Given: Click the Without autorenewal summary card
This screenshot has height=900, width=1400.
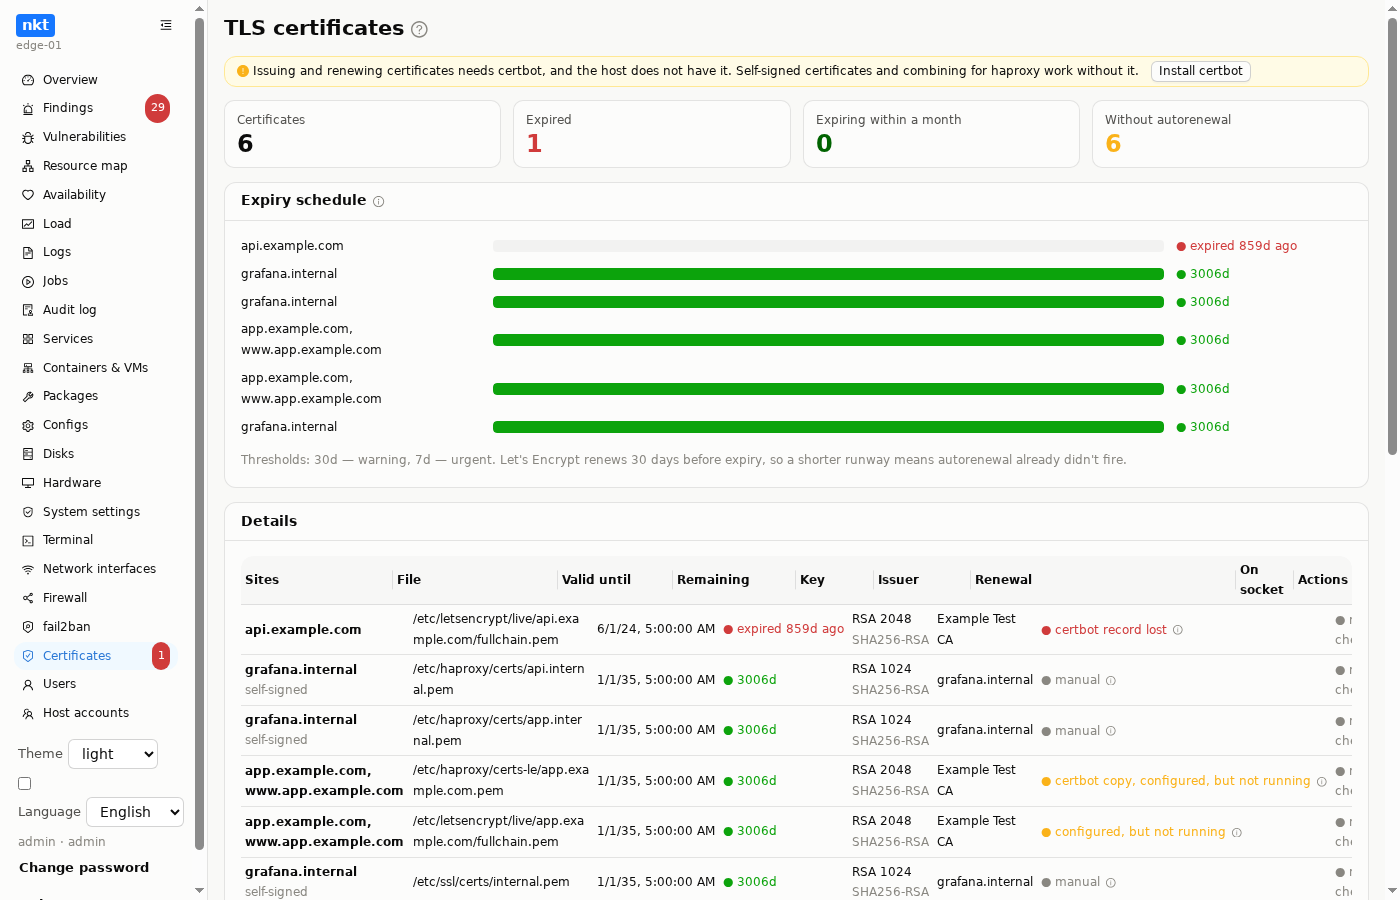Looking at the screenshot, I should pyautogui.click(x=1230, y=134).
